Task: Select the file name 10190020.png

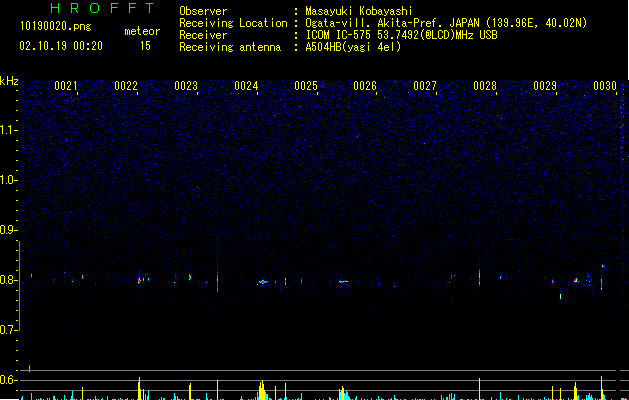Action: click(56, 27)
